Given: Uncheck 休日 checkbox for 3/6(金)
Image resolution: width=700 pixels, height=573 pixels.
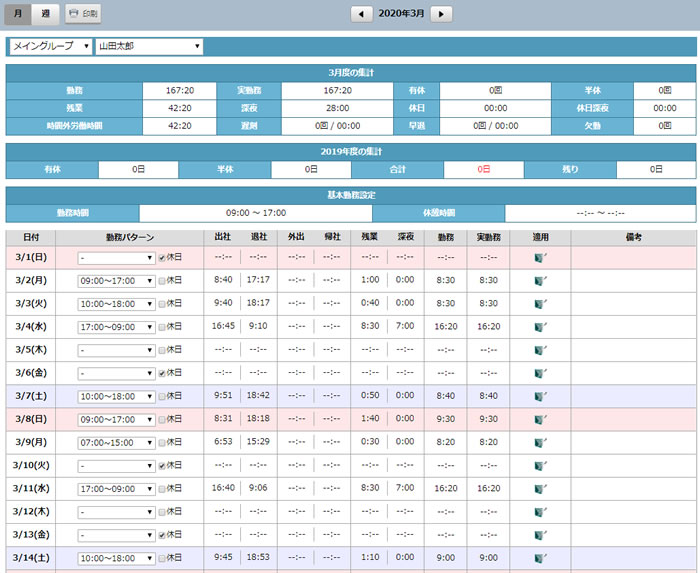Looking at the screenshot, I should click(x=162, y=374).
